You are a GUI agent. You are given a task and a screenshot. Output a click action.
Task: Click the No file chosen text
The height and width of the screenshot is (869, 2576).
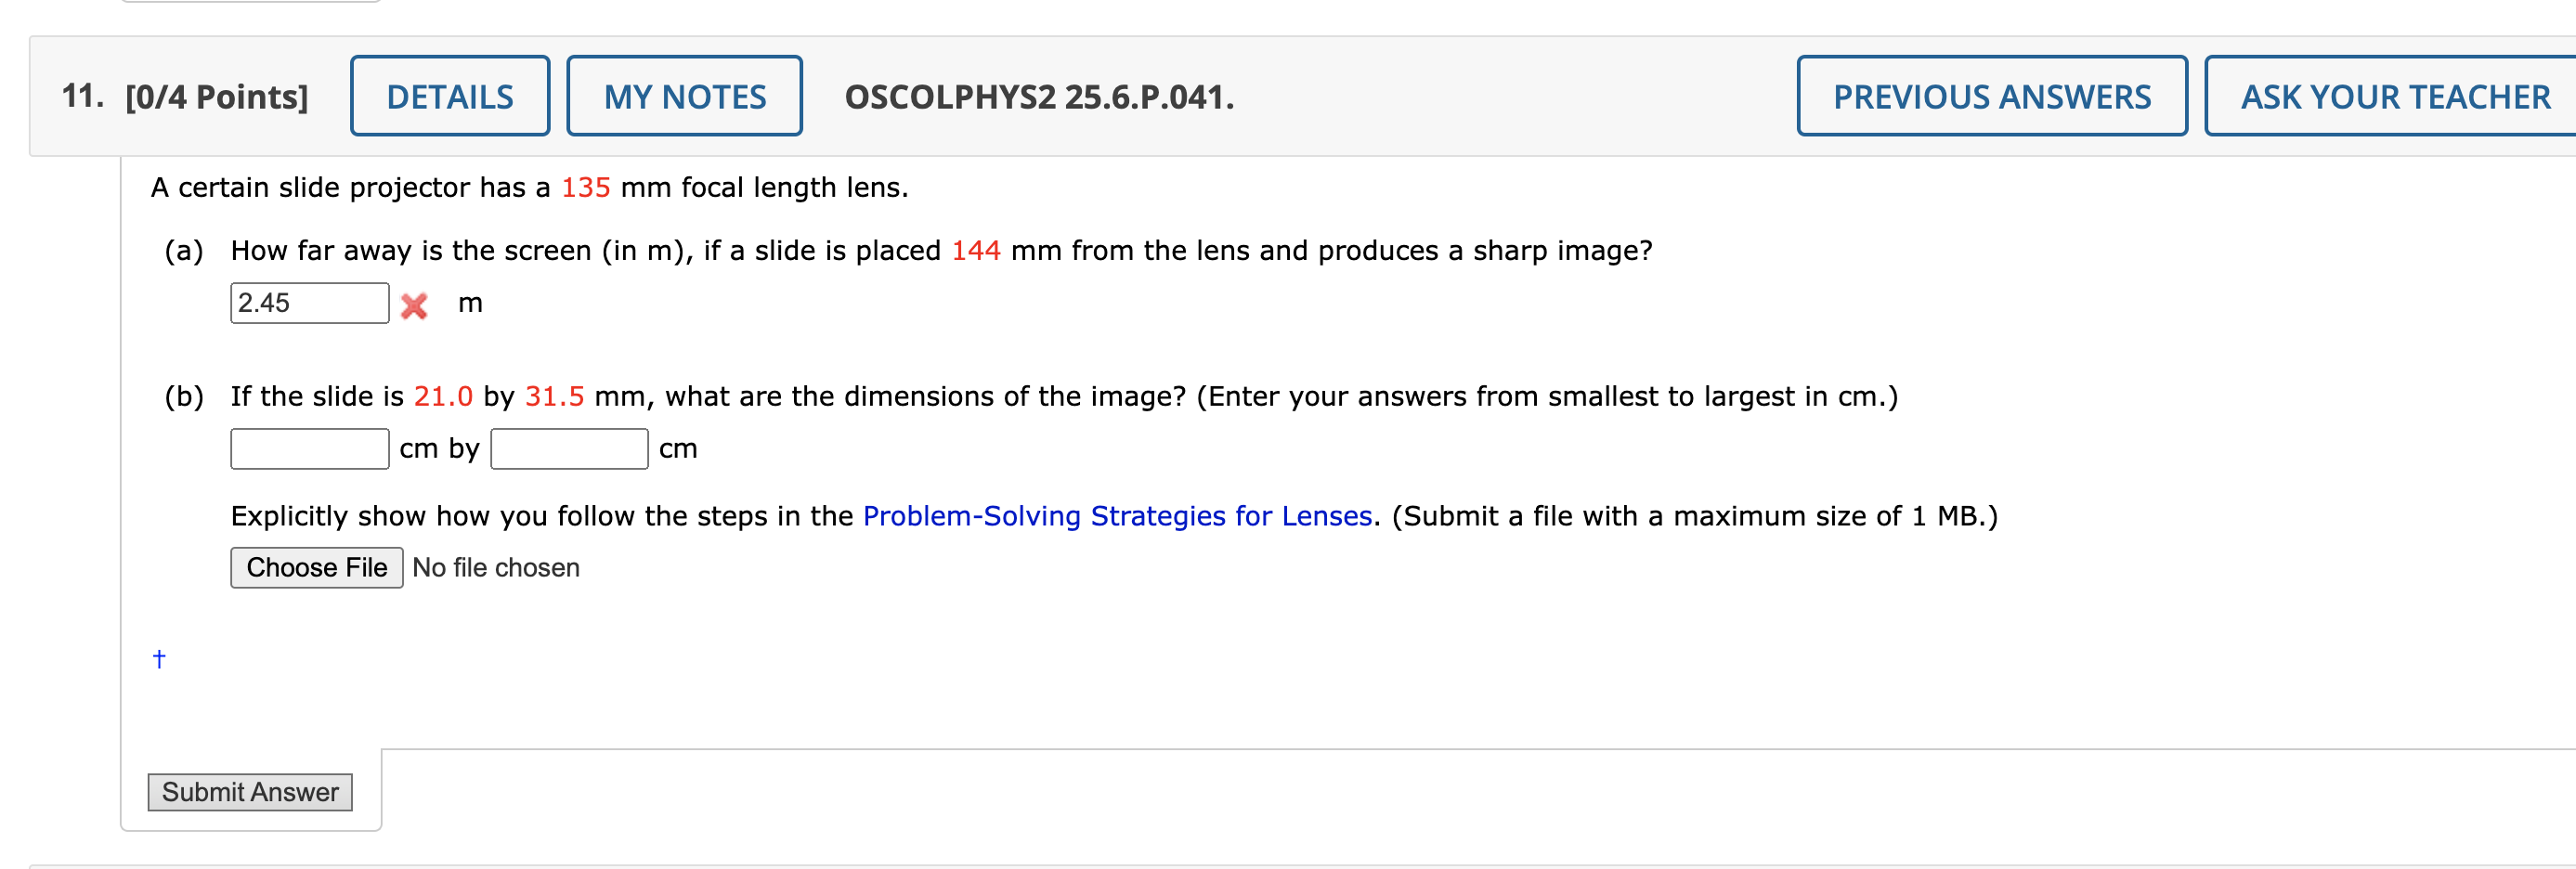coord(495,567)
